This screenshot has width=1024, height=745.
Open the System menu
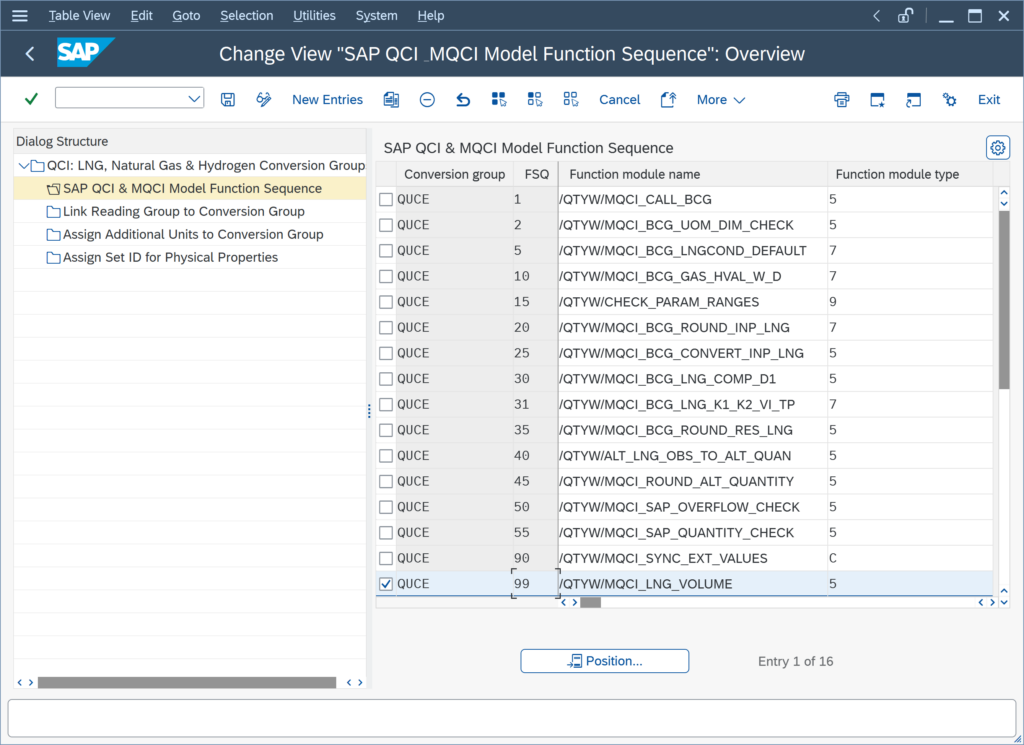pos(376,16)
